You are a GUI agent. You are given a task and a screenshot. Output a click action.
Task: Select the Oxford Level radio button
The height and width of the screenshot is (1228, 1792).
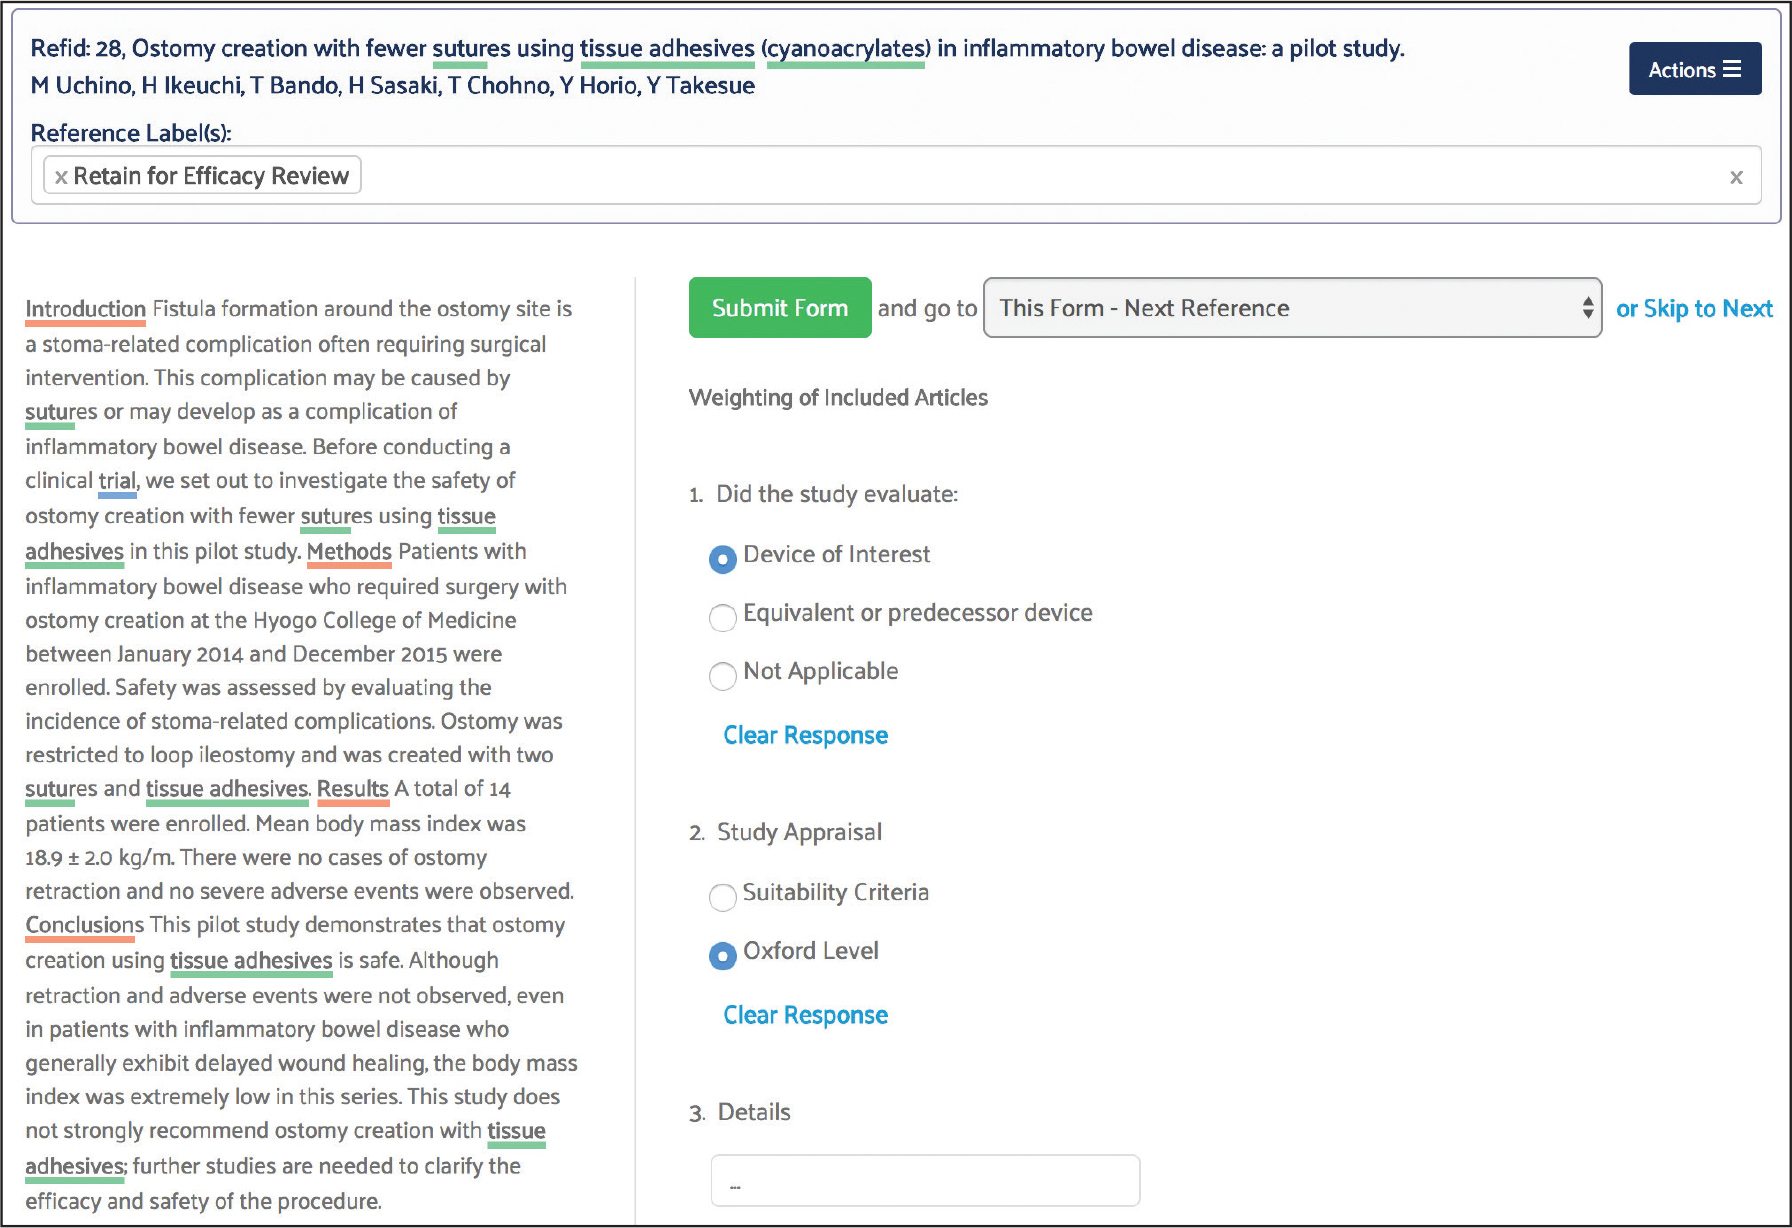click(x=721, y=957)
